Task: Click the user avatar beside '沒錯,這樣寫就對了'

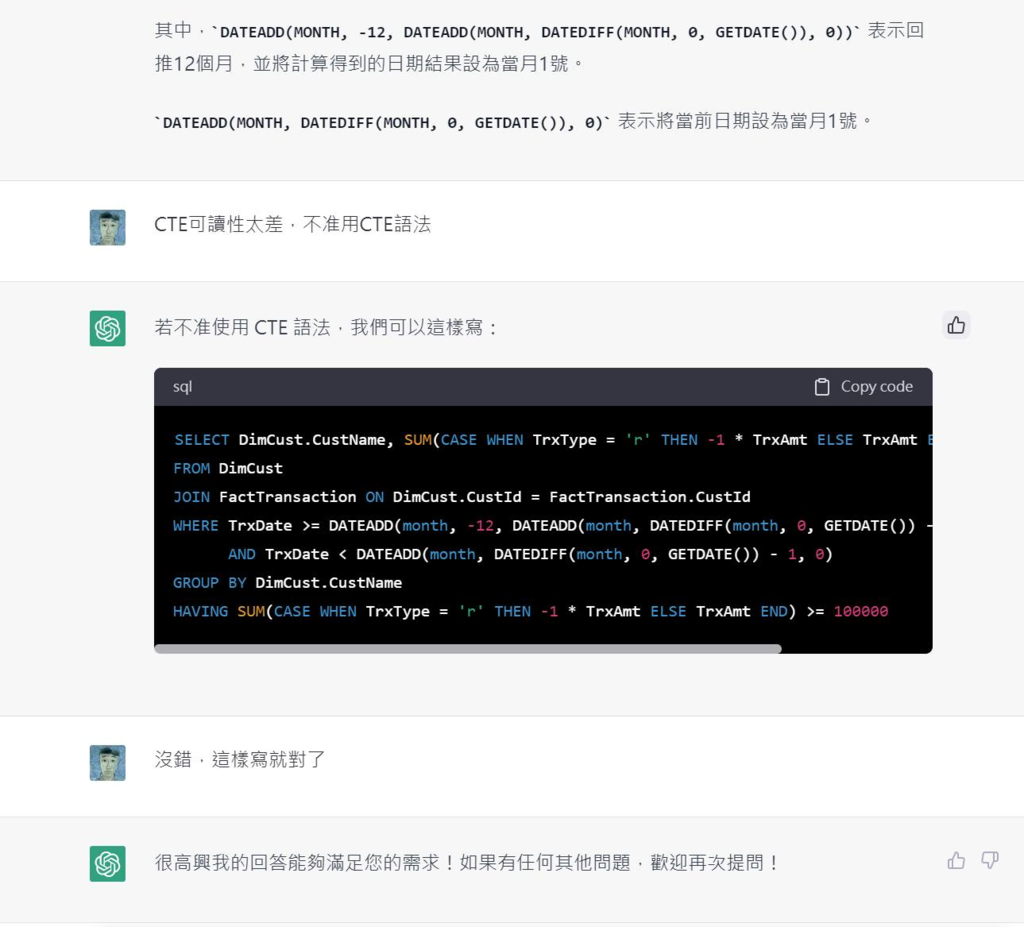Action: click(108, 762)
